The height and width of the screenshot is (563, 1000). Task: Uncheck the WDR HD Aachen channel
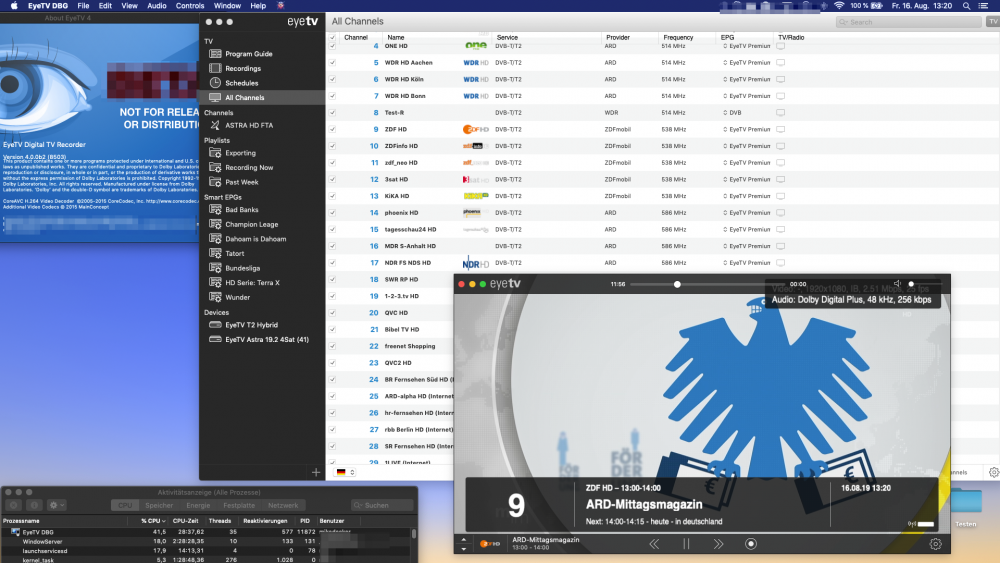pyautogui.click(x=332, y=63)
